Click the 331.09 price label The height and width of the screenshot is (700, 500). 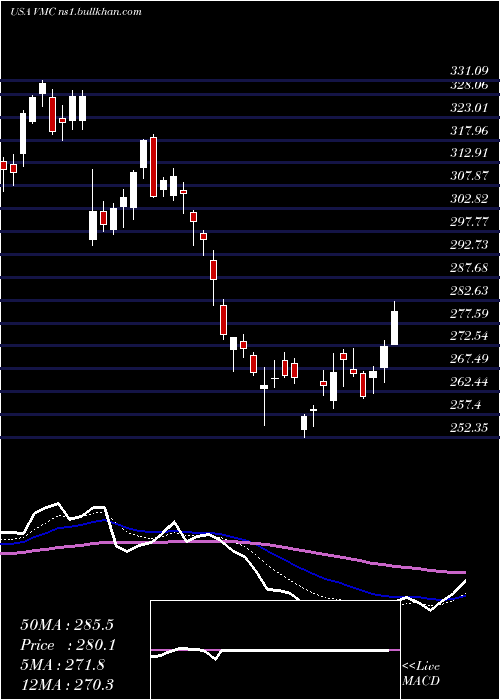(469, 71)
